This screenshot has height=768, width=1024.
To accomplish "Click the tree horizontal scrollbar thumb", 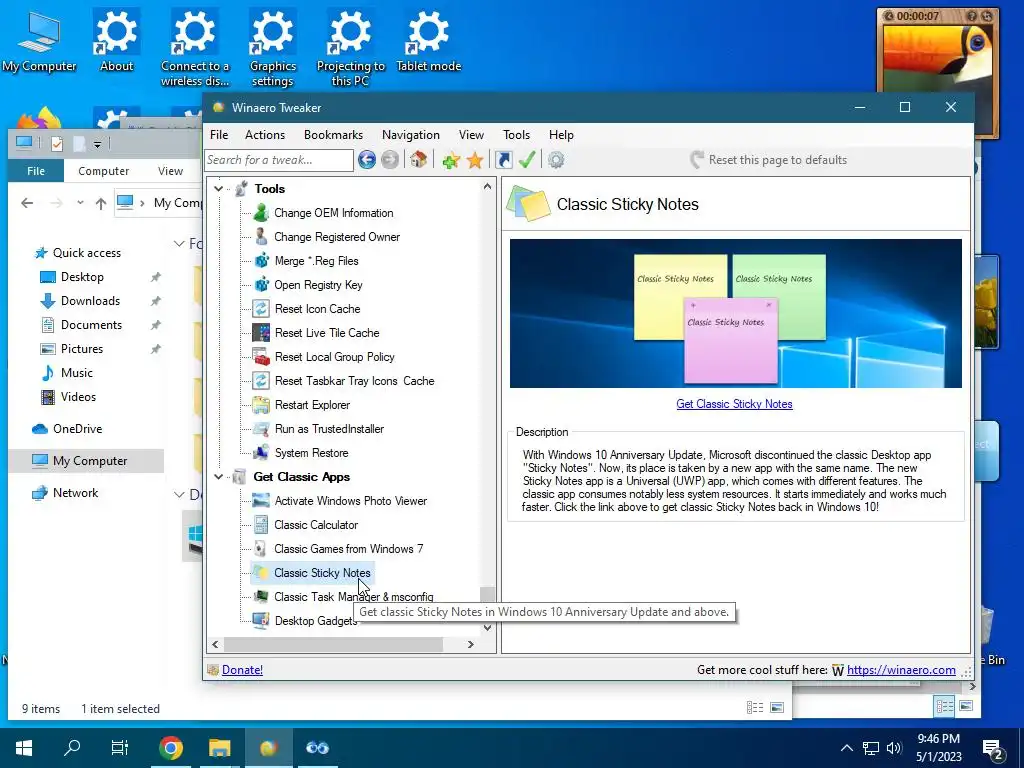I will coord(333,645).
